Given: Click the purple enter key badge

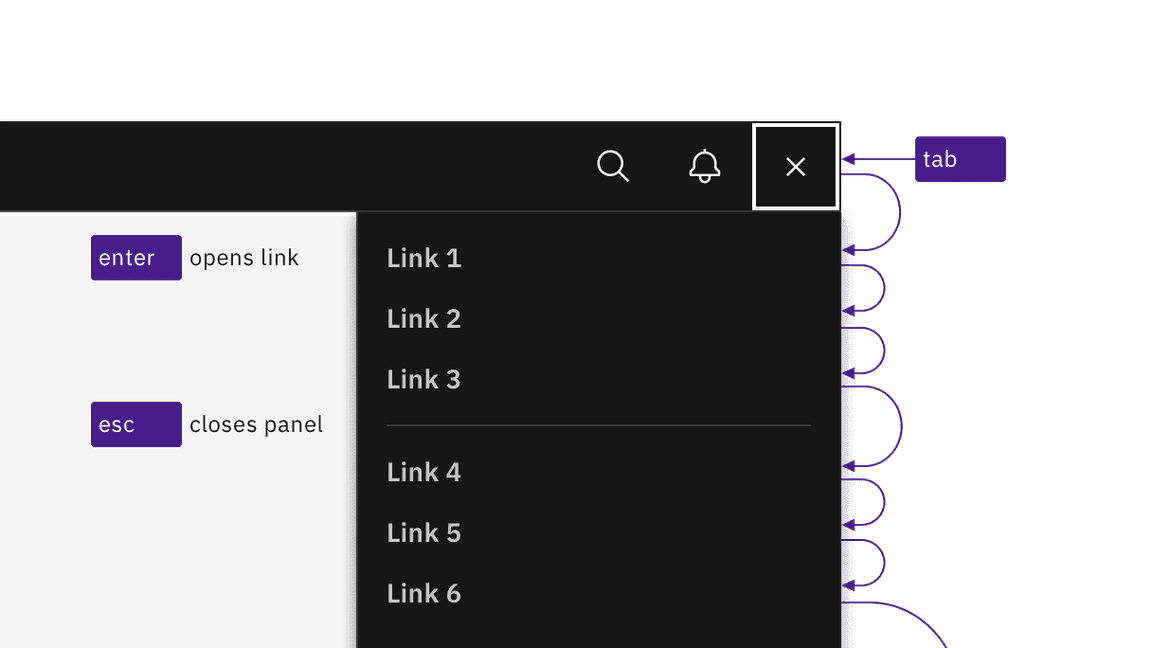Looking at the screenshot, I should pyautogui.click(x=135, y=257).
